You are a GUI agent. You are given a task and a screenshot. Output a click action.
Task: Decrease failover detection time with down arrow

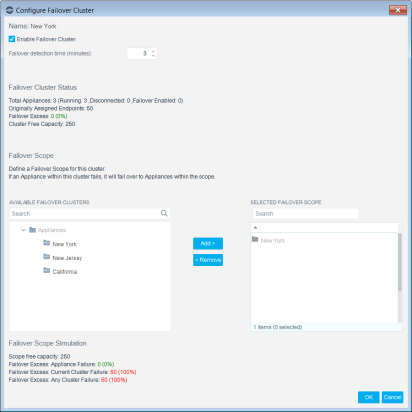[x=153, y=56]
